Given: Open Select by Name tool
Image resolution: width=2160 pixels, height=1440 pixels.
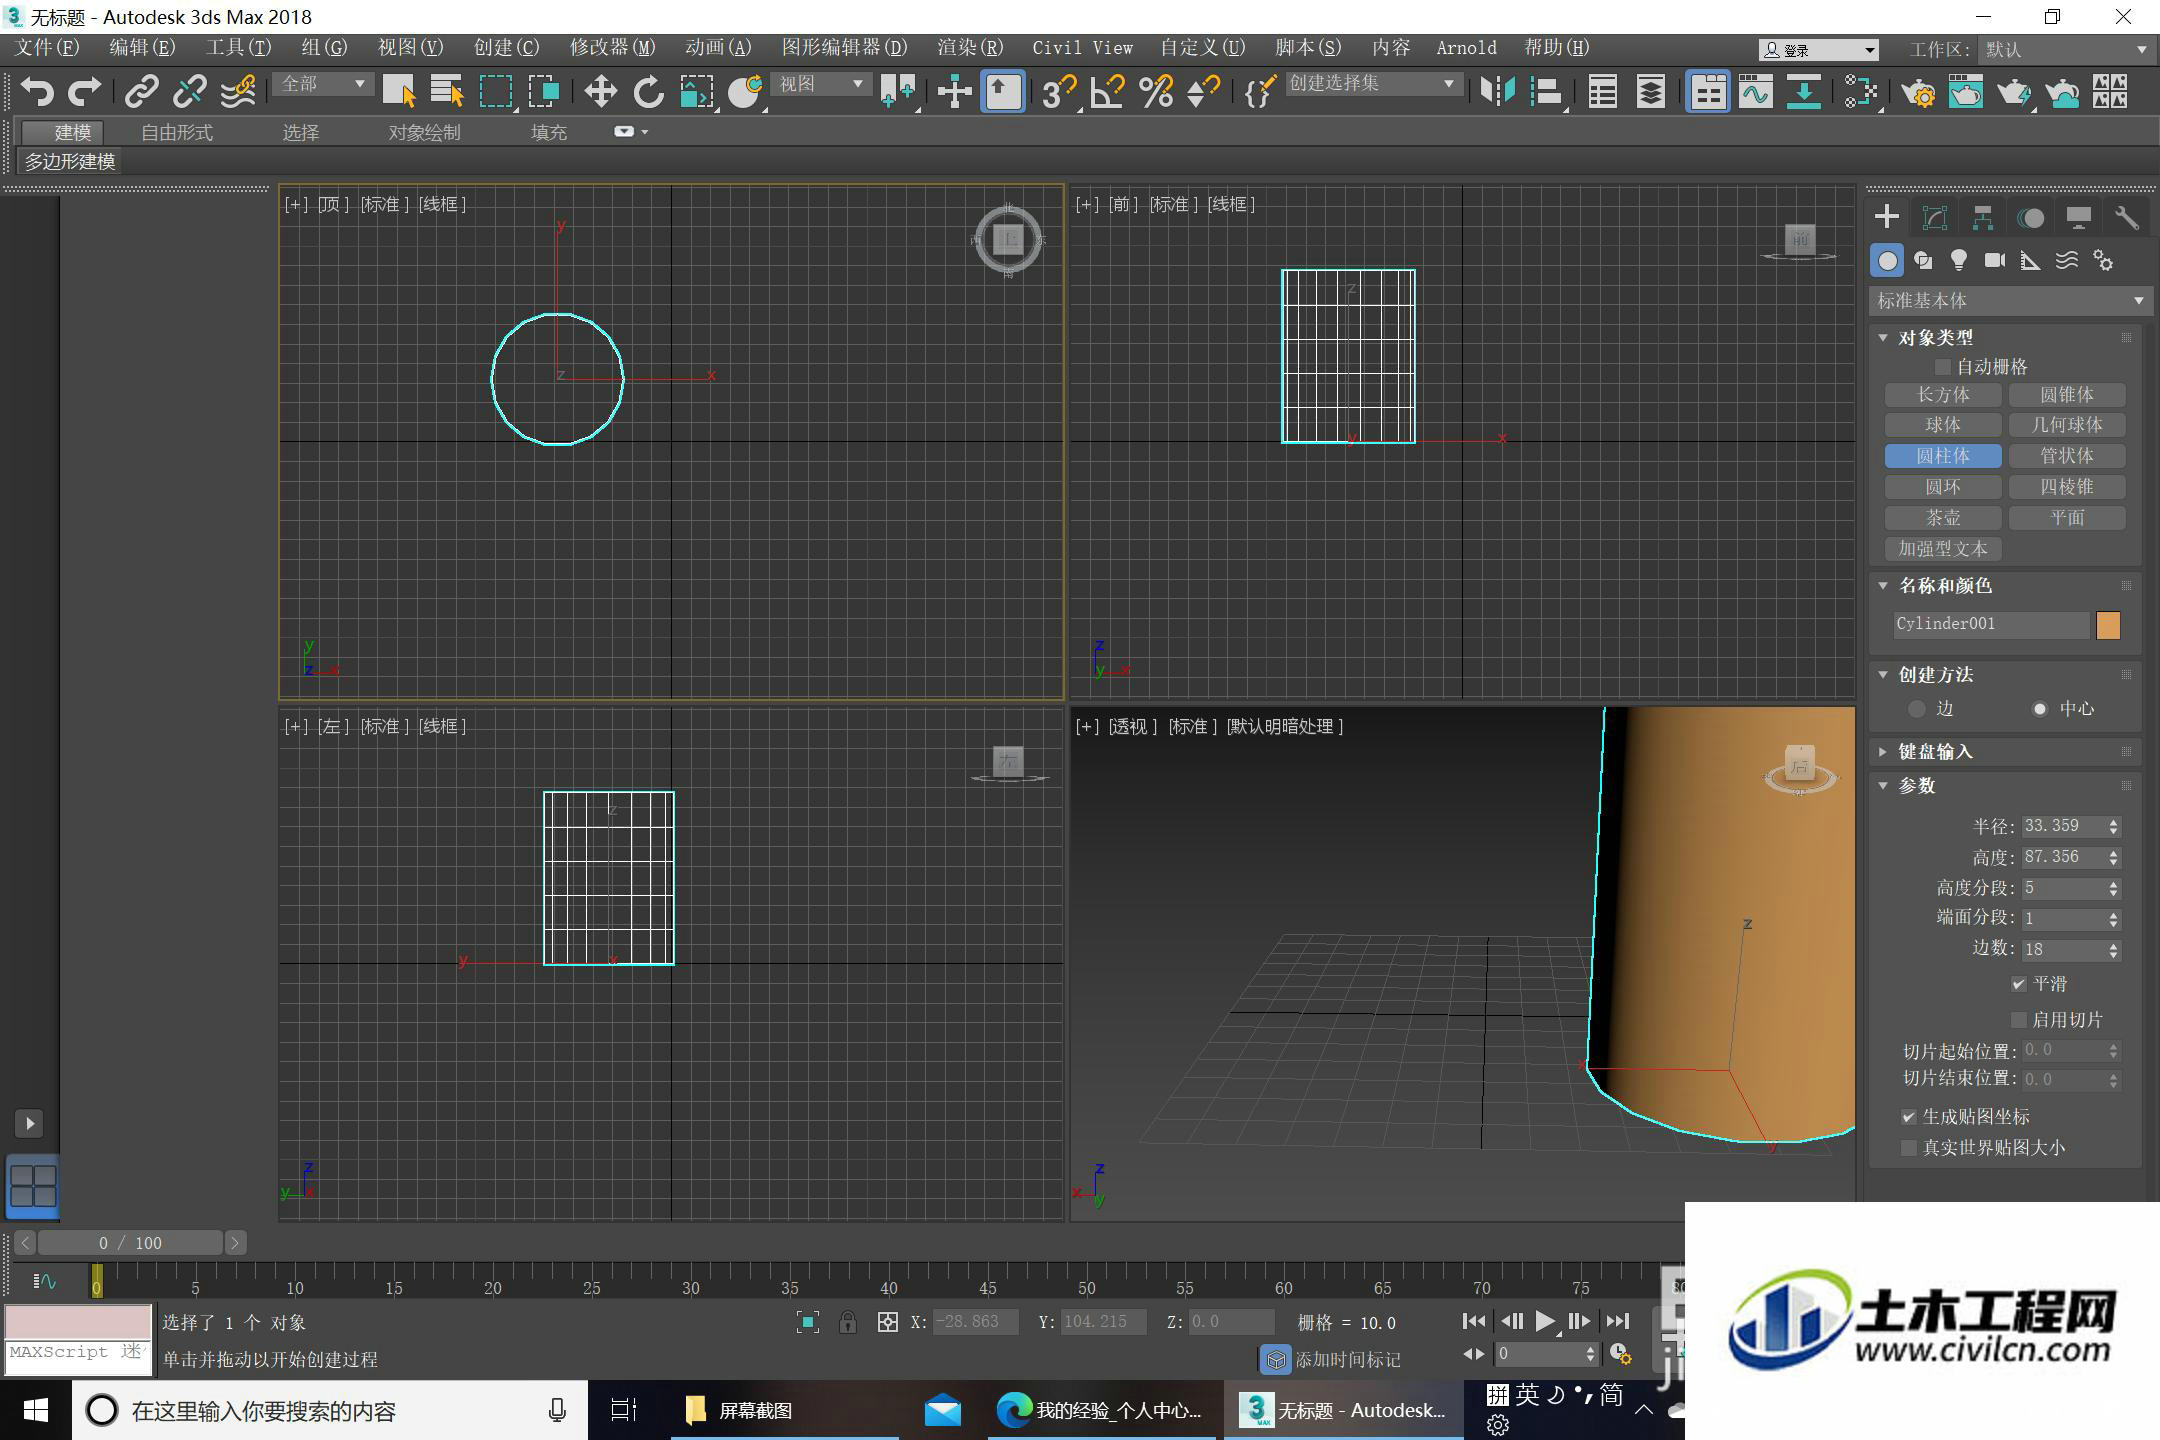Looking at the screenshot, I should pyautogui.click(x=447, y=92).
